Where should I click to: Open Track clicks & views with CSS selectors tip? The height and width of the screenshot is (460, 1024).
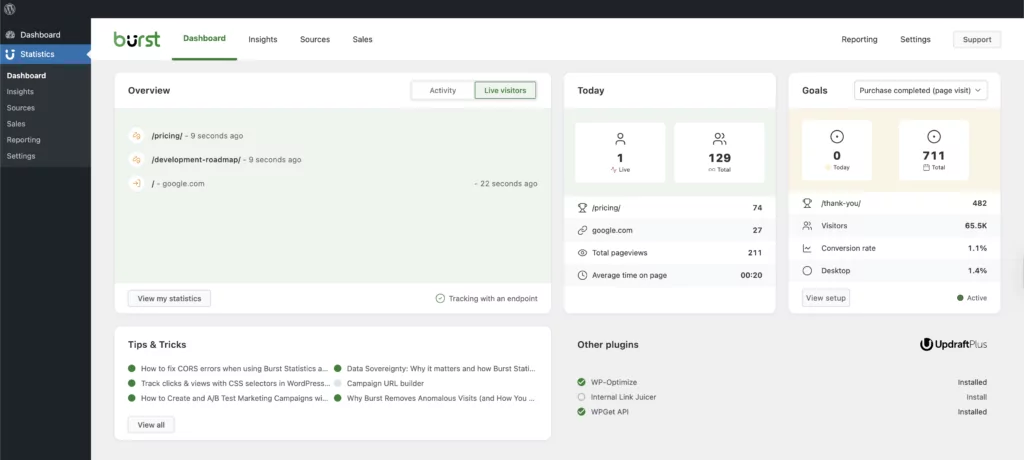point(234,384)
